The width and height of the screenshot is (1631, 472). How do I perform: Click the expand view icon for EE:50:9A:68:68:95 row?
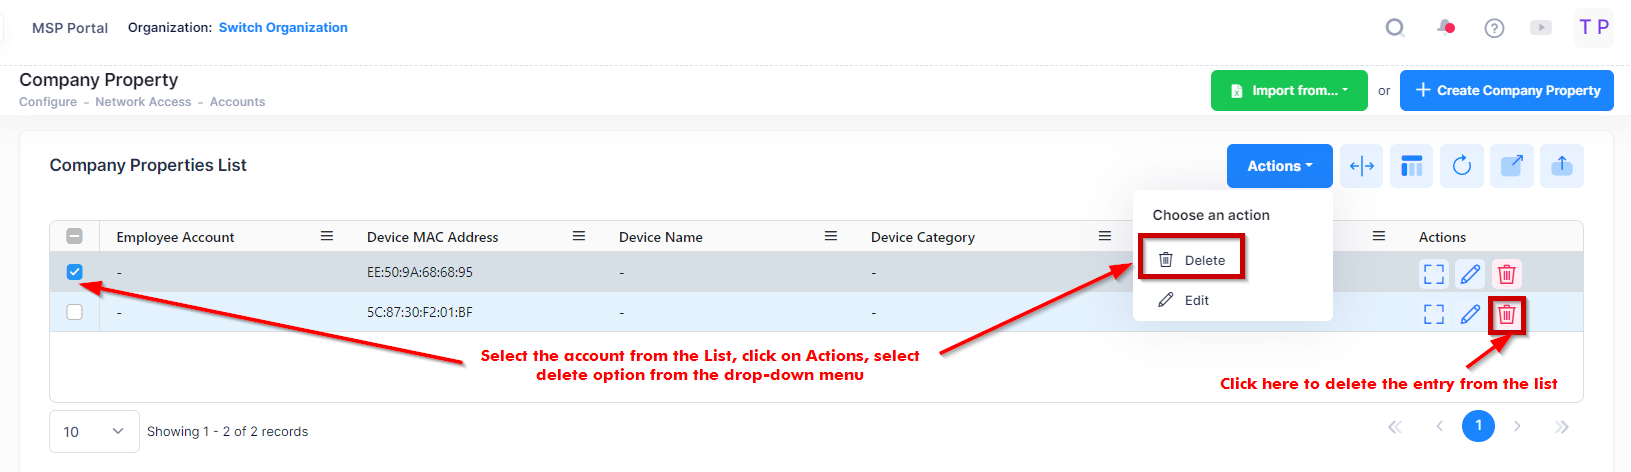1434,273
